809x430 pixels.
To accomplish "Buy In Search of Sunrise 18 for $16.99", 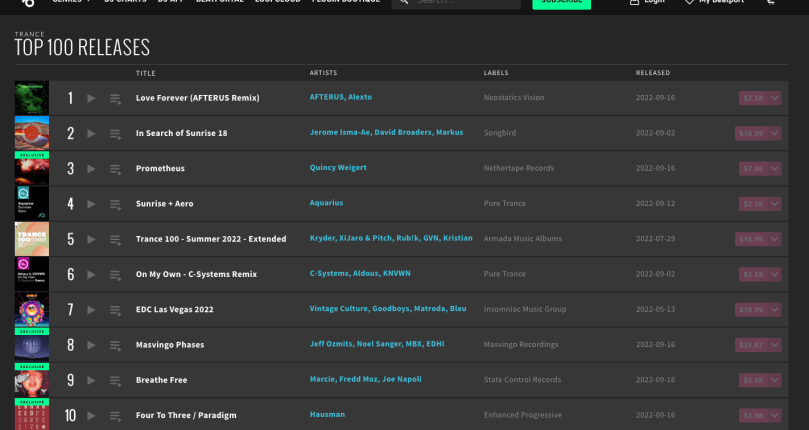I will point(752,133).
